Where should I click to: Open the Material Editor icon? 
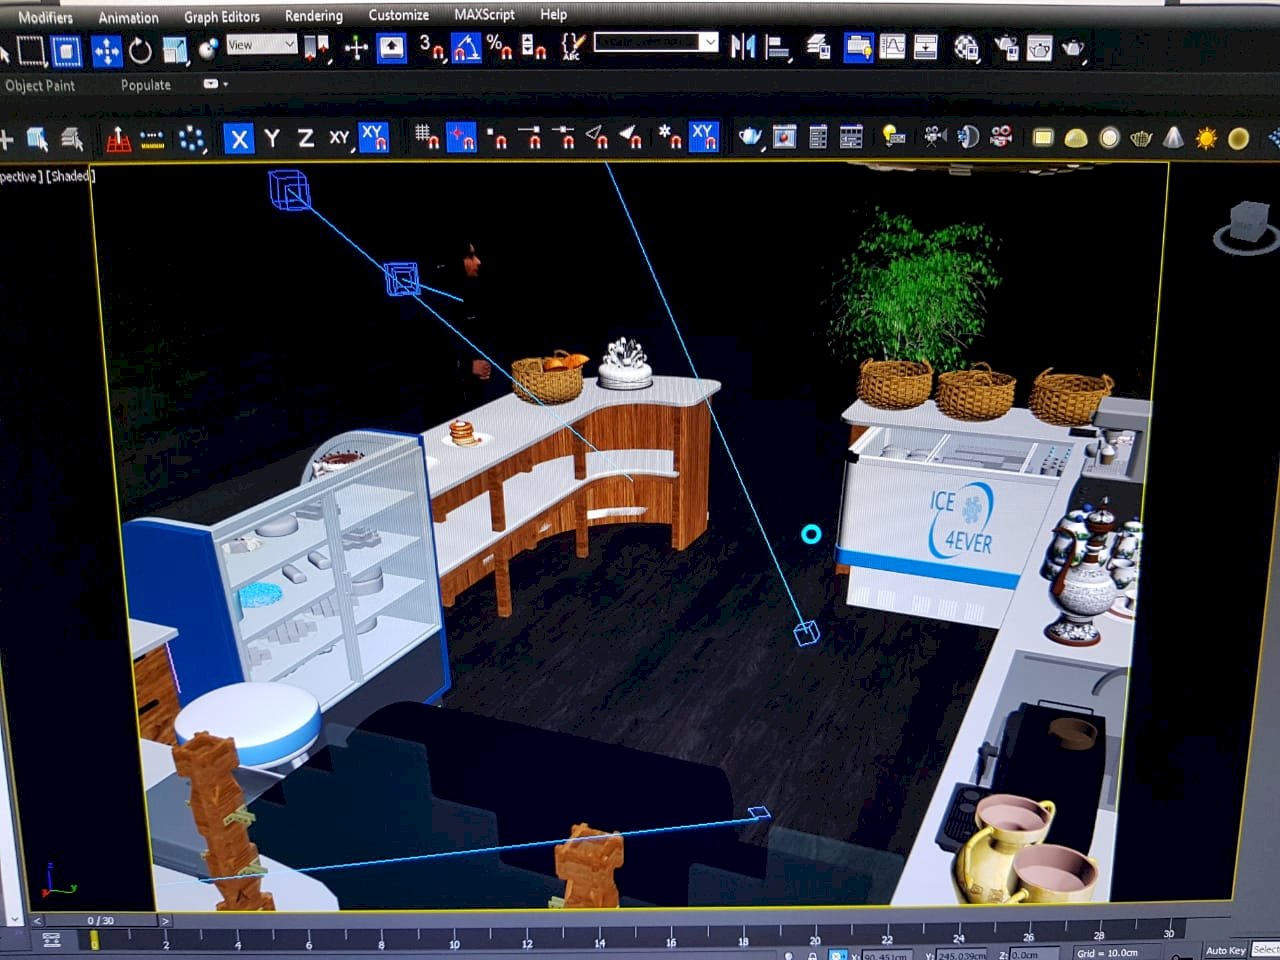pyautogui.click(x=966, y=48)
